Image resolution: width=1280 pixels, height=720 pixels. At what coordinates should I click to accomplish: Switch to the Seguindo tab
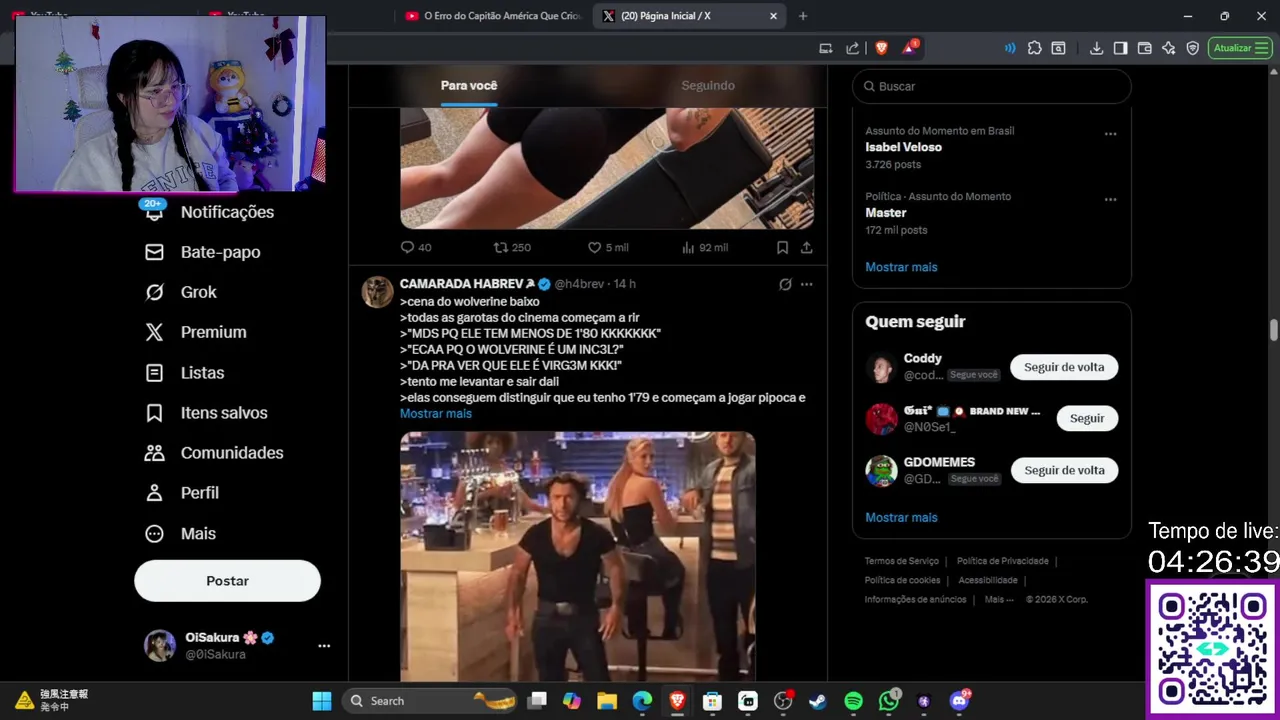tap(708, 85)
